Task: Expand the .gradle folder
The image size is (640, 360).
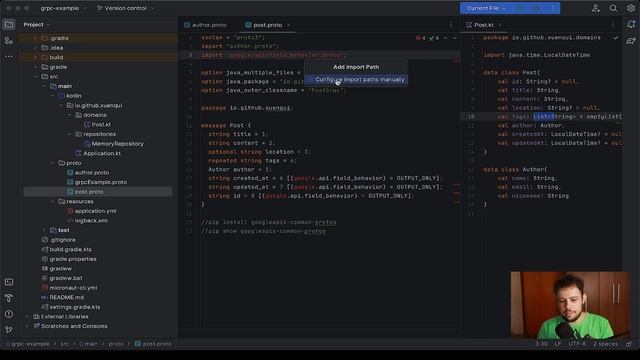Action: click(x=36, y=38)
